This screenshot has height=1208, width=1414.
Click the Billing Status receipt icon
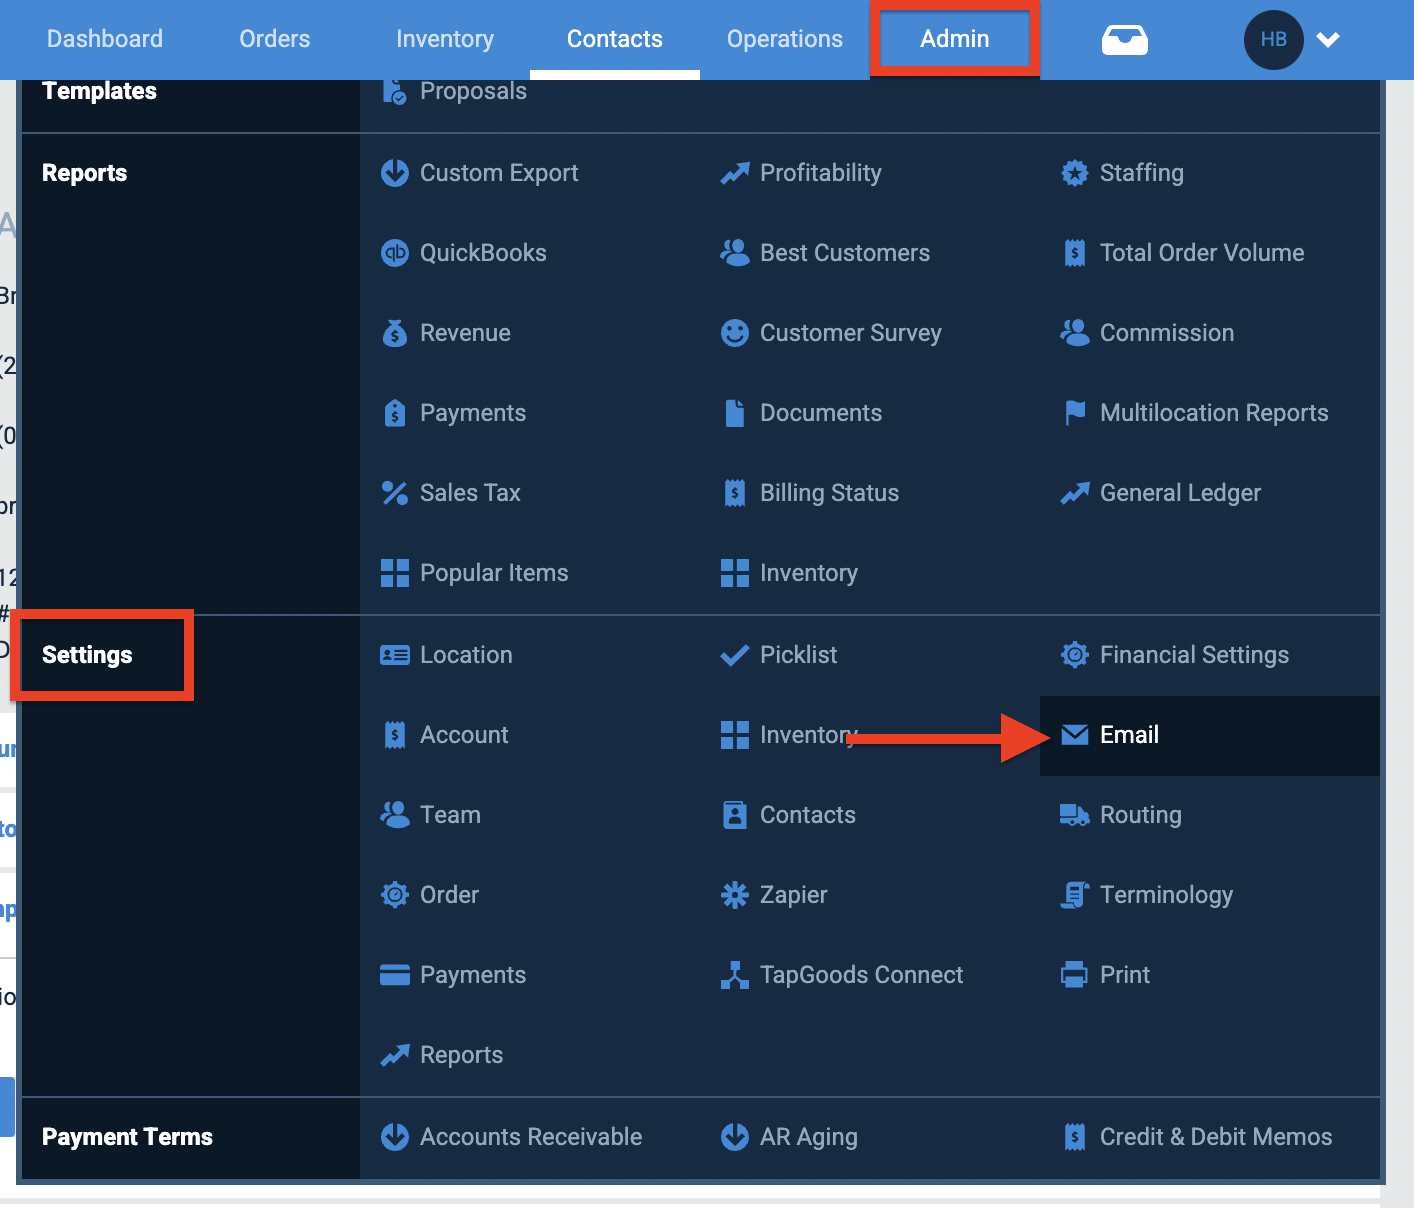735,493
